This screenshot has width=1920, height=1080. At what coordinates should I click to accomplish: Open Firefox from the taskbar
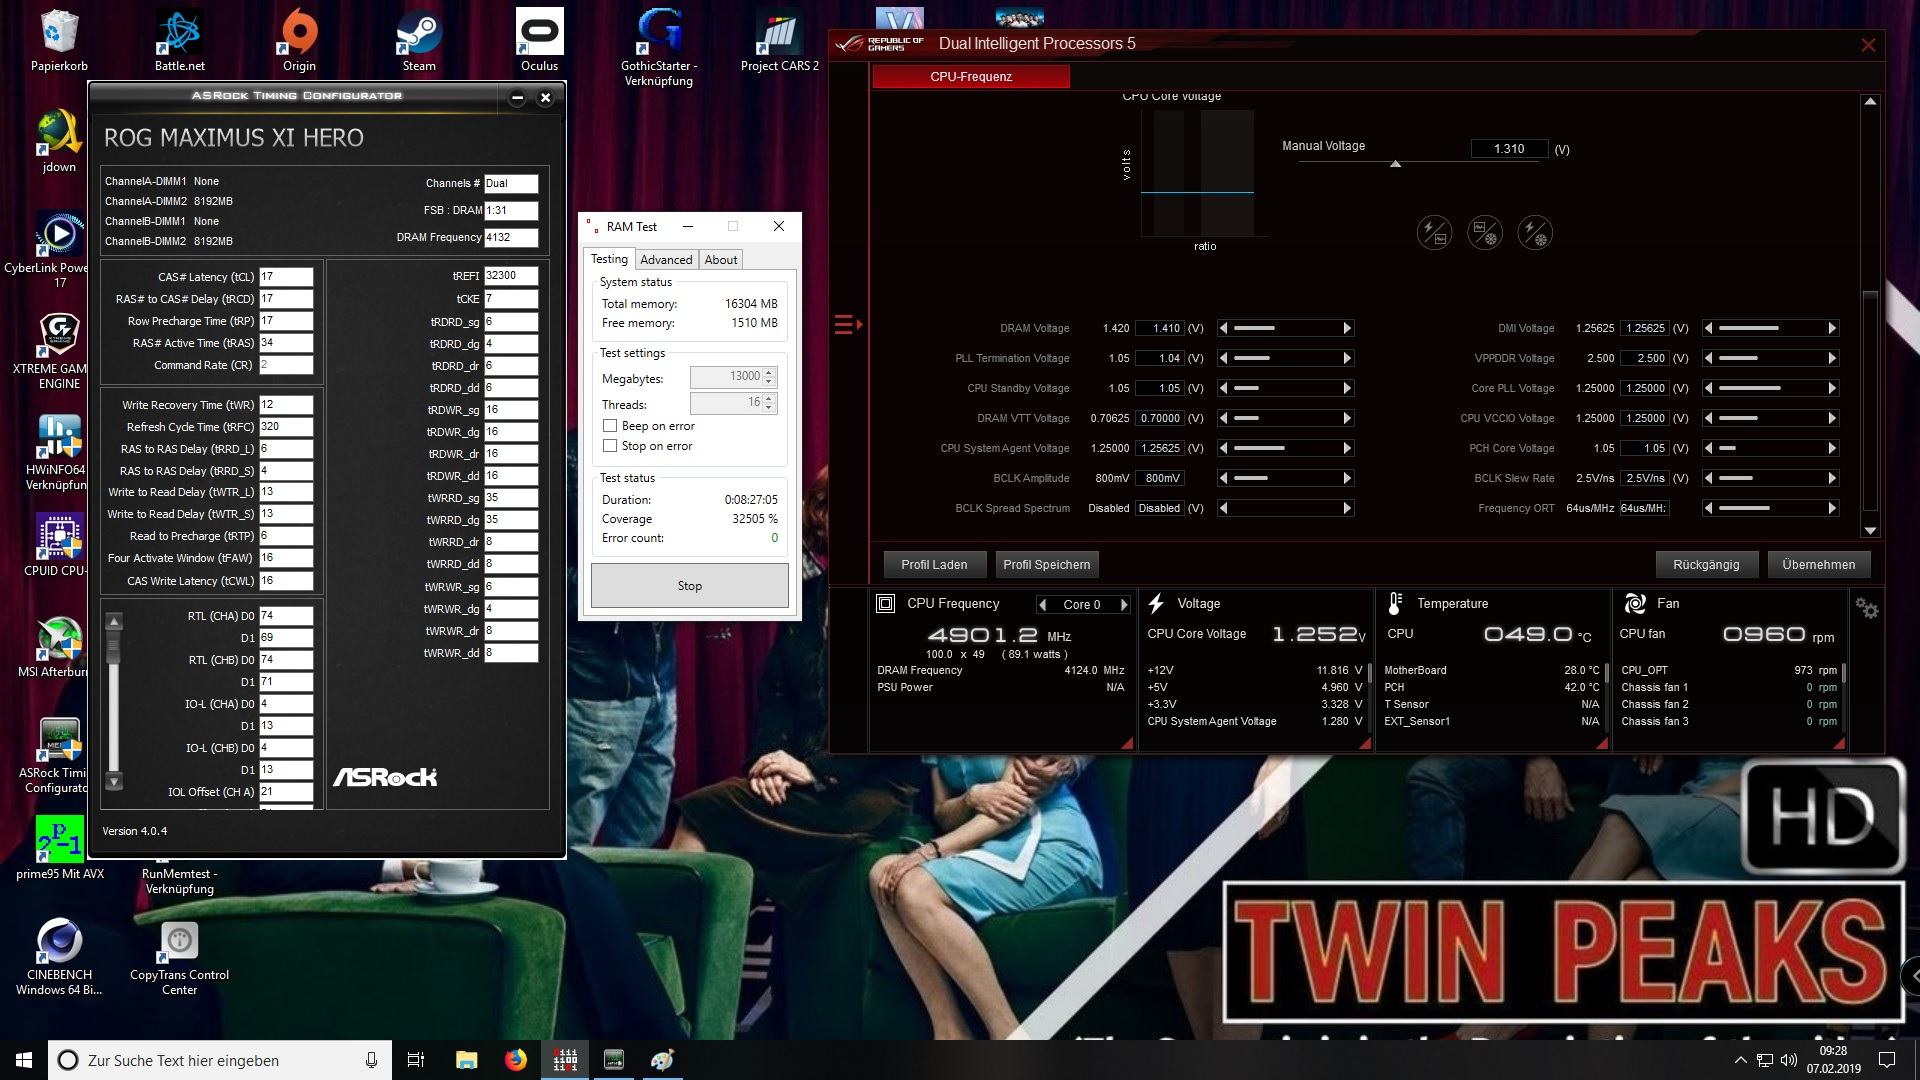click(516, 1060)
